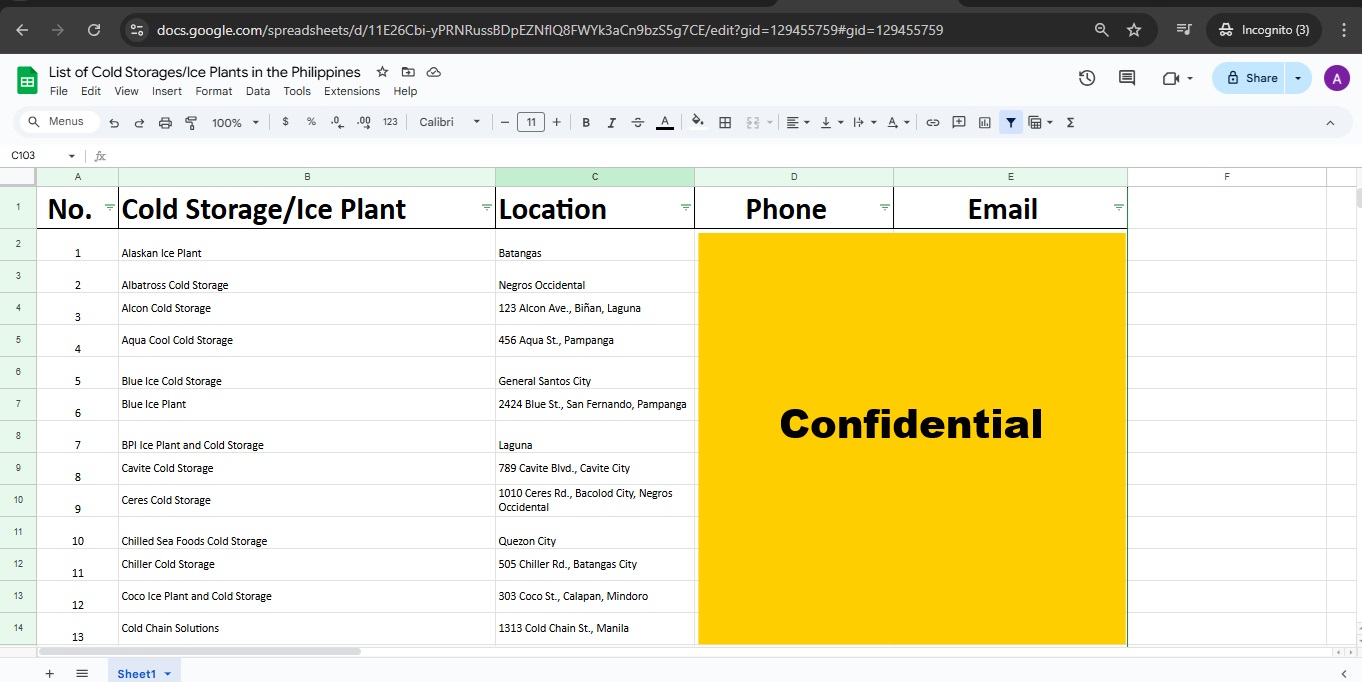Click the borders icon in toolbar
This screenshot has width=1362, height=682.
point(725,123)
